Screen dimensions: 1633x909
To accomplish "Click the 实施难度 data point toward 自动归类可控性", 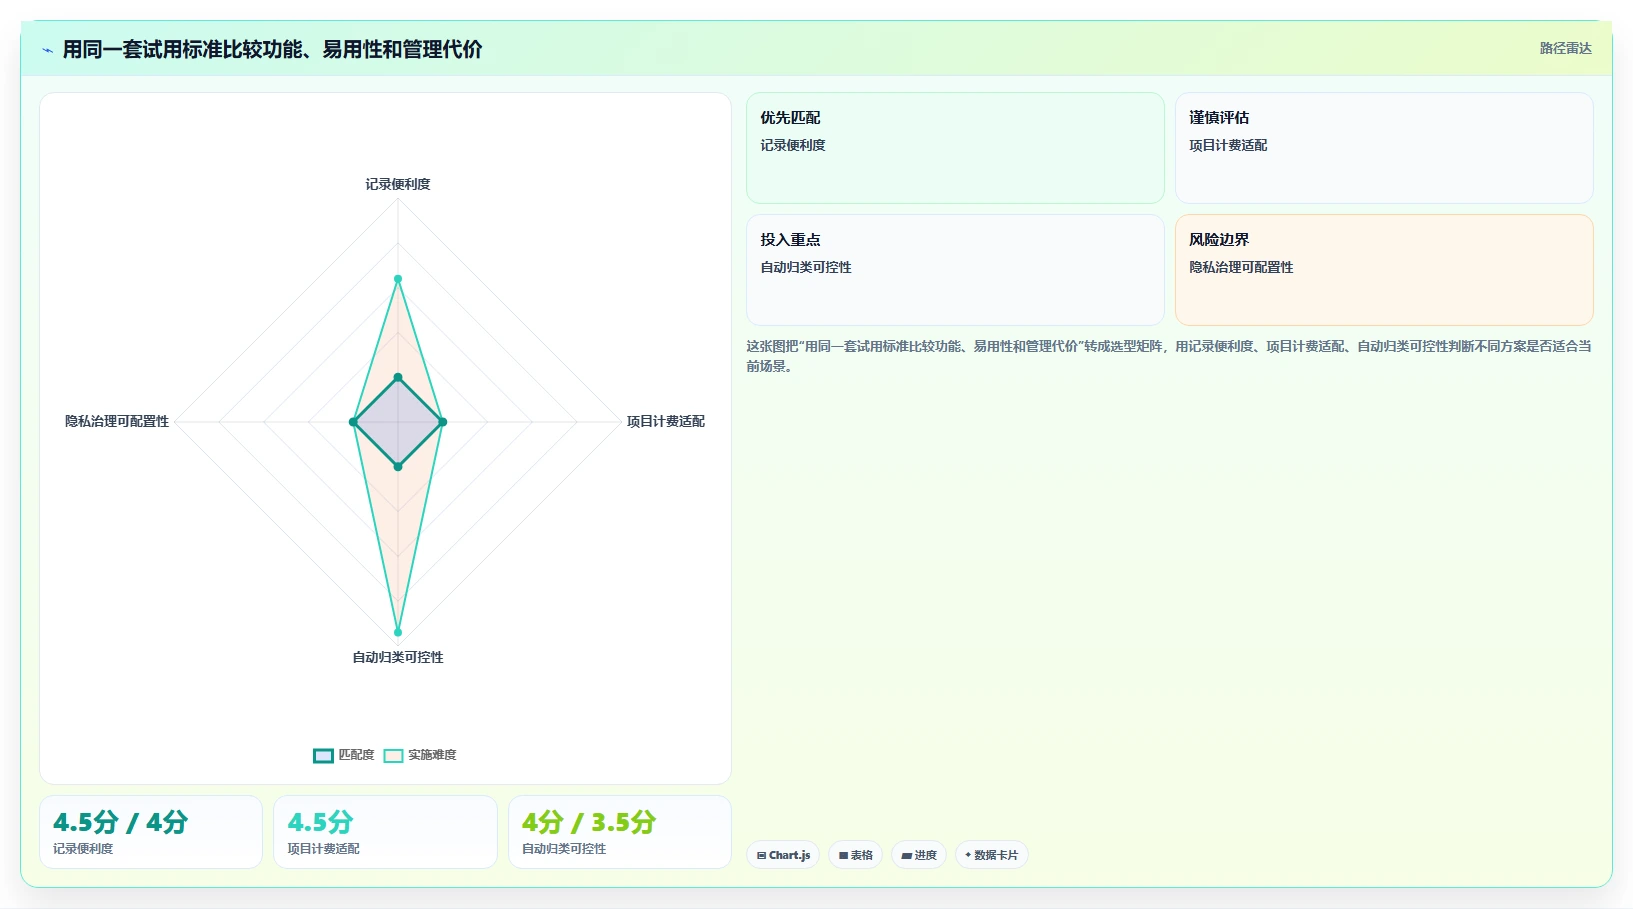I will click(x=398, y=632).
